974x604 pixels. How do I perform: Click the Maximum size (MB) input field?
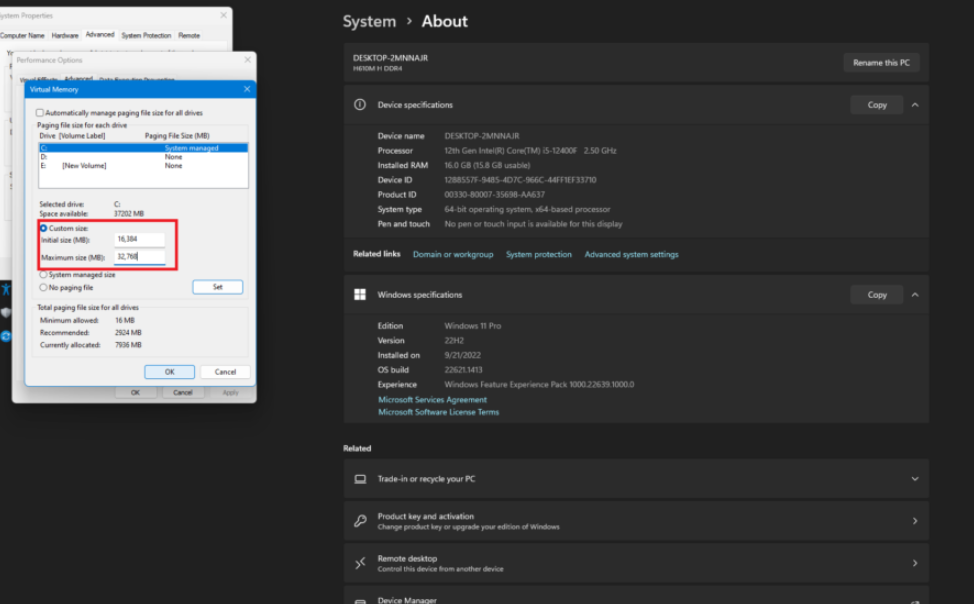pyautogui.click(x=139, y=257)
